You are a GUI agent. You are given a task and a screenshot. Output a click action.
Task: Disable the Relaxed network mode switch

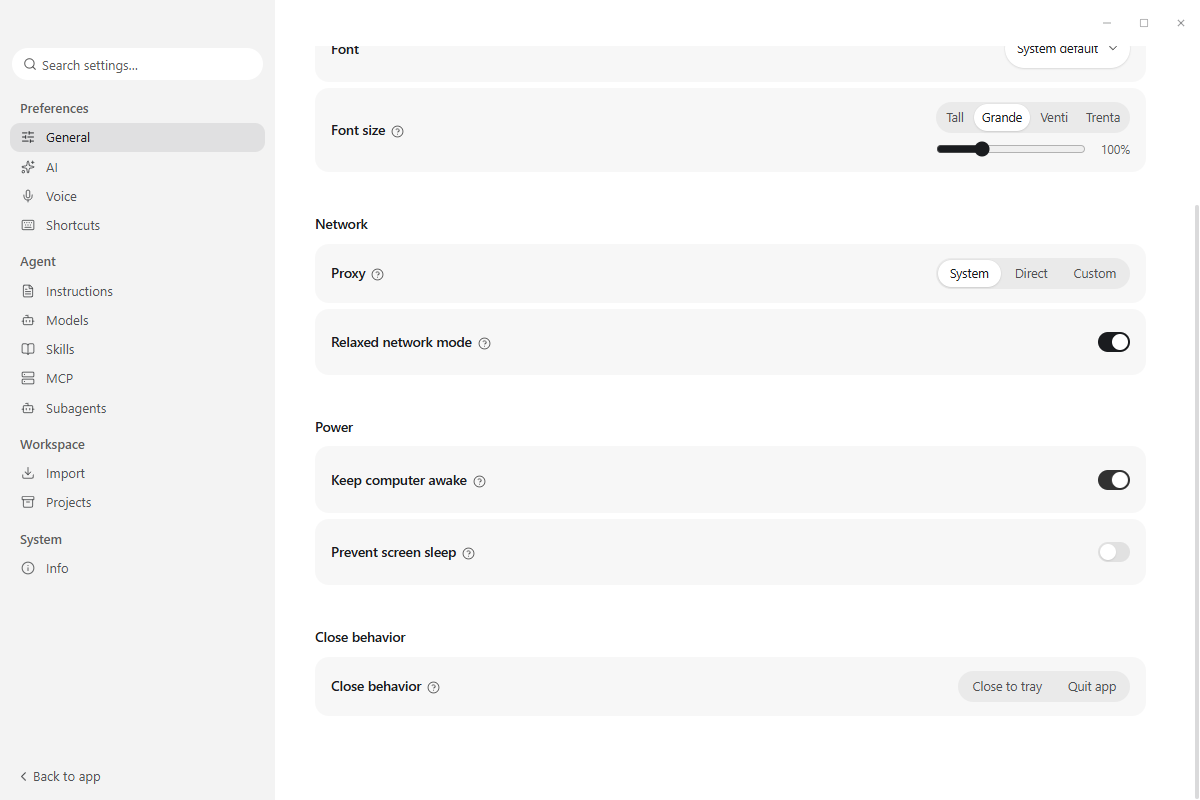(x=1114, y=342)
